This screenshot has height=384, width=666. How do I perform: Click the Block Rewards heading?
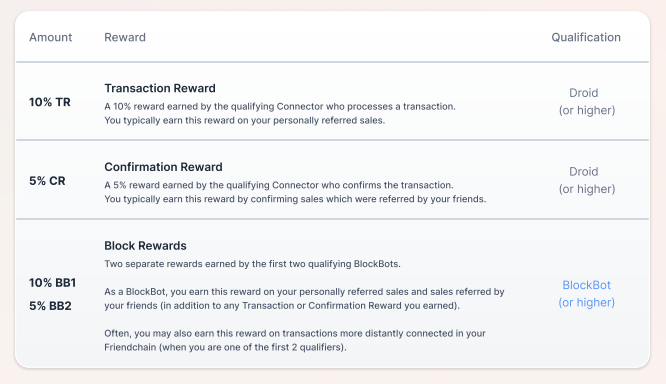(145, 246)
